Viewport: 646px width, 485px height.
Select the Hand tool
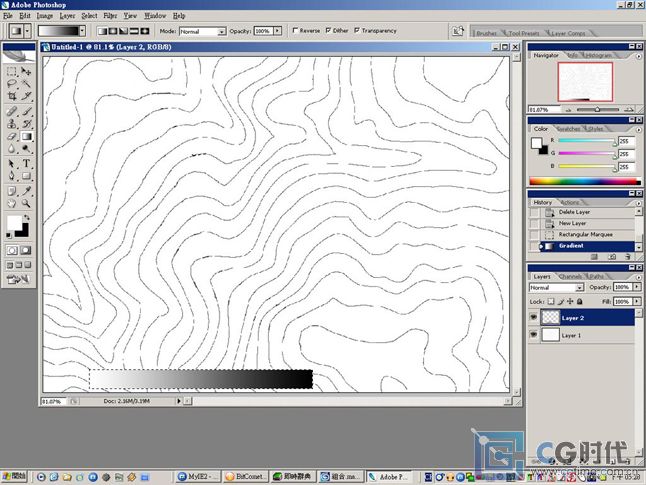coord(12,203)
